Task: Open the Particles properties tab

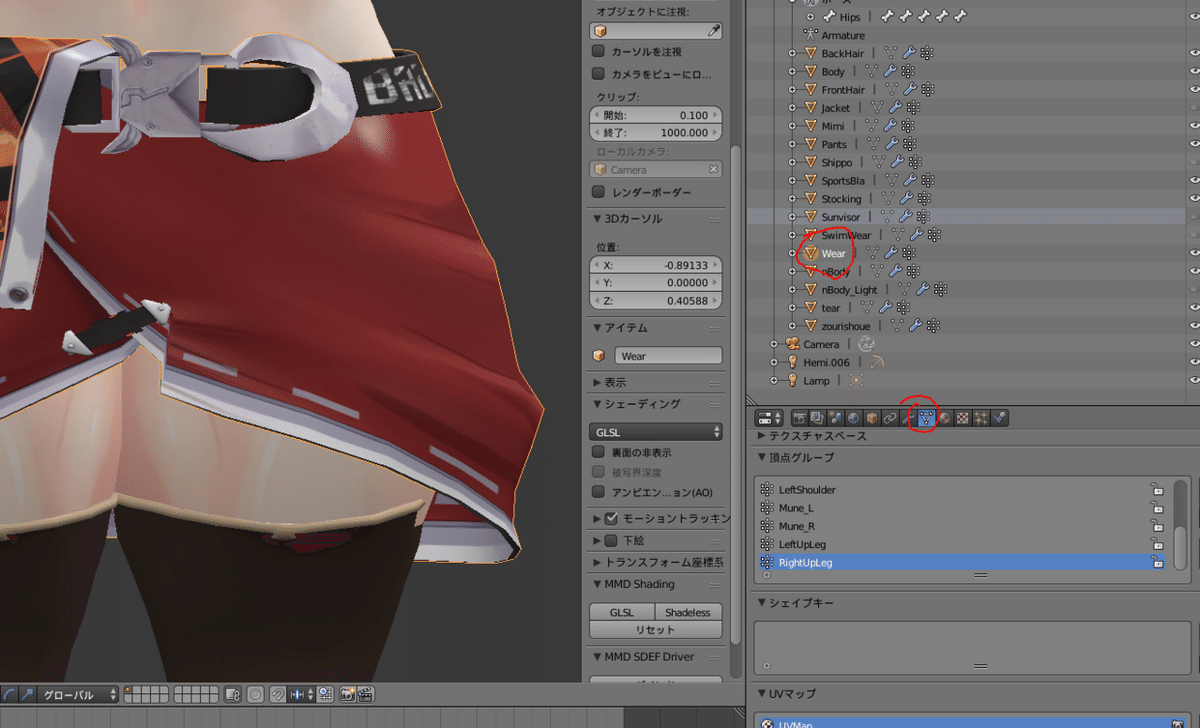Action: [981, 418]
